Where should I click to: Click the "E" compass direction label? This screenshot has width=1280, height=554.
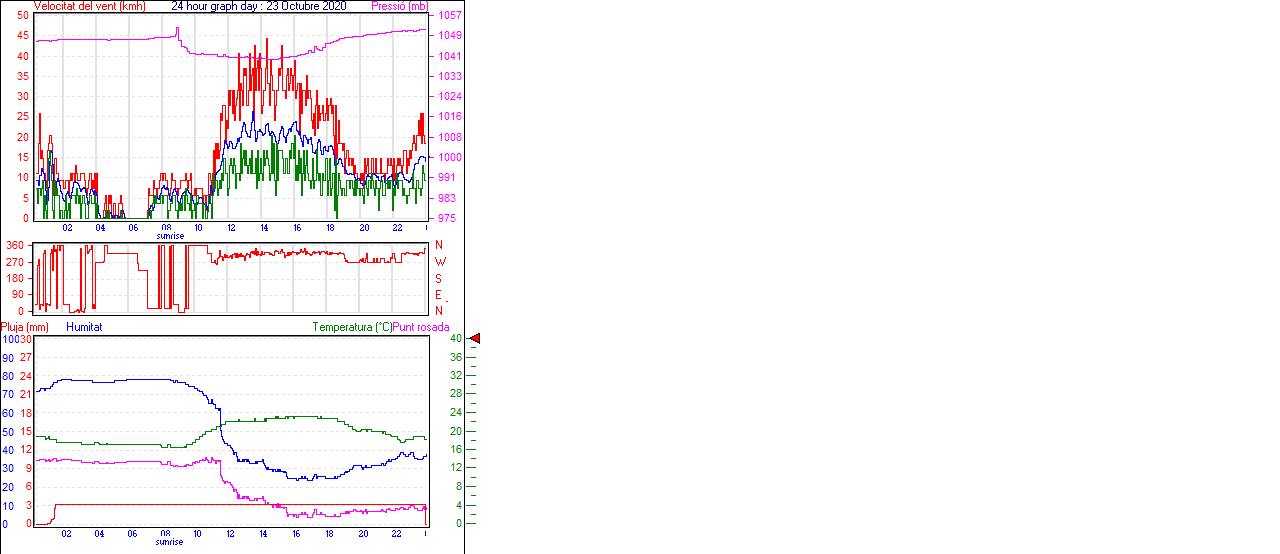pyautogui.click(x=438, y=295)
